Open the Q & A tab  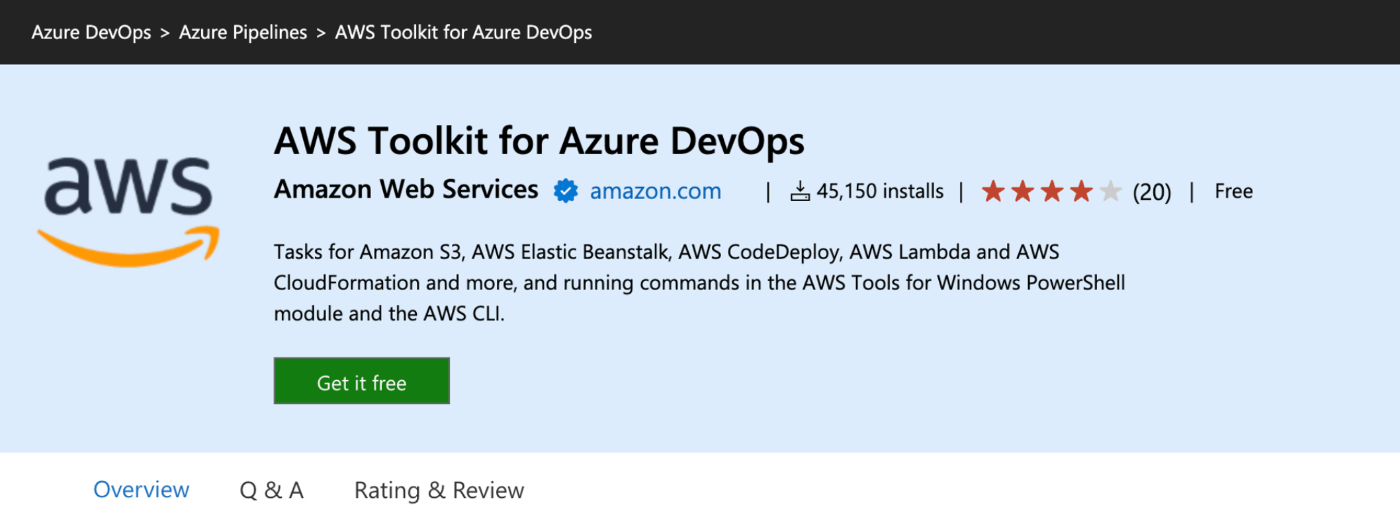pyautogui.click(x=272, y=490)
